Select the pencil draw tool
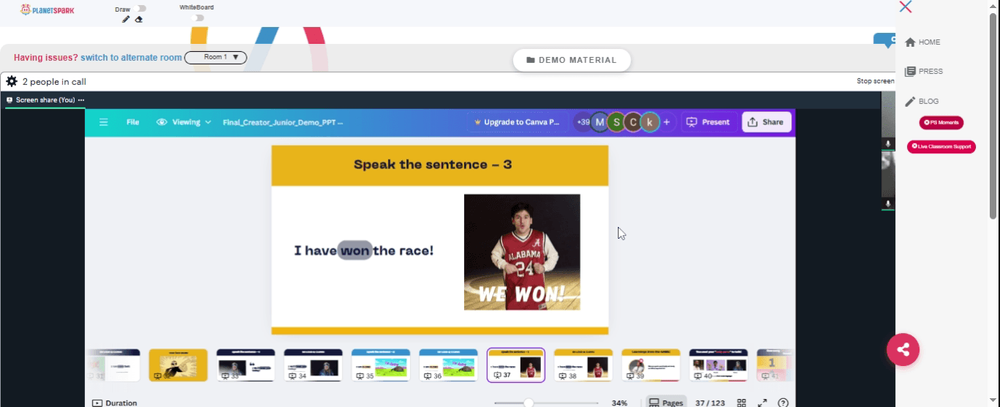This screenshot has width=1000, height=407. coord(126,19)
